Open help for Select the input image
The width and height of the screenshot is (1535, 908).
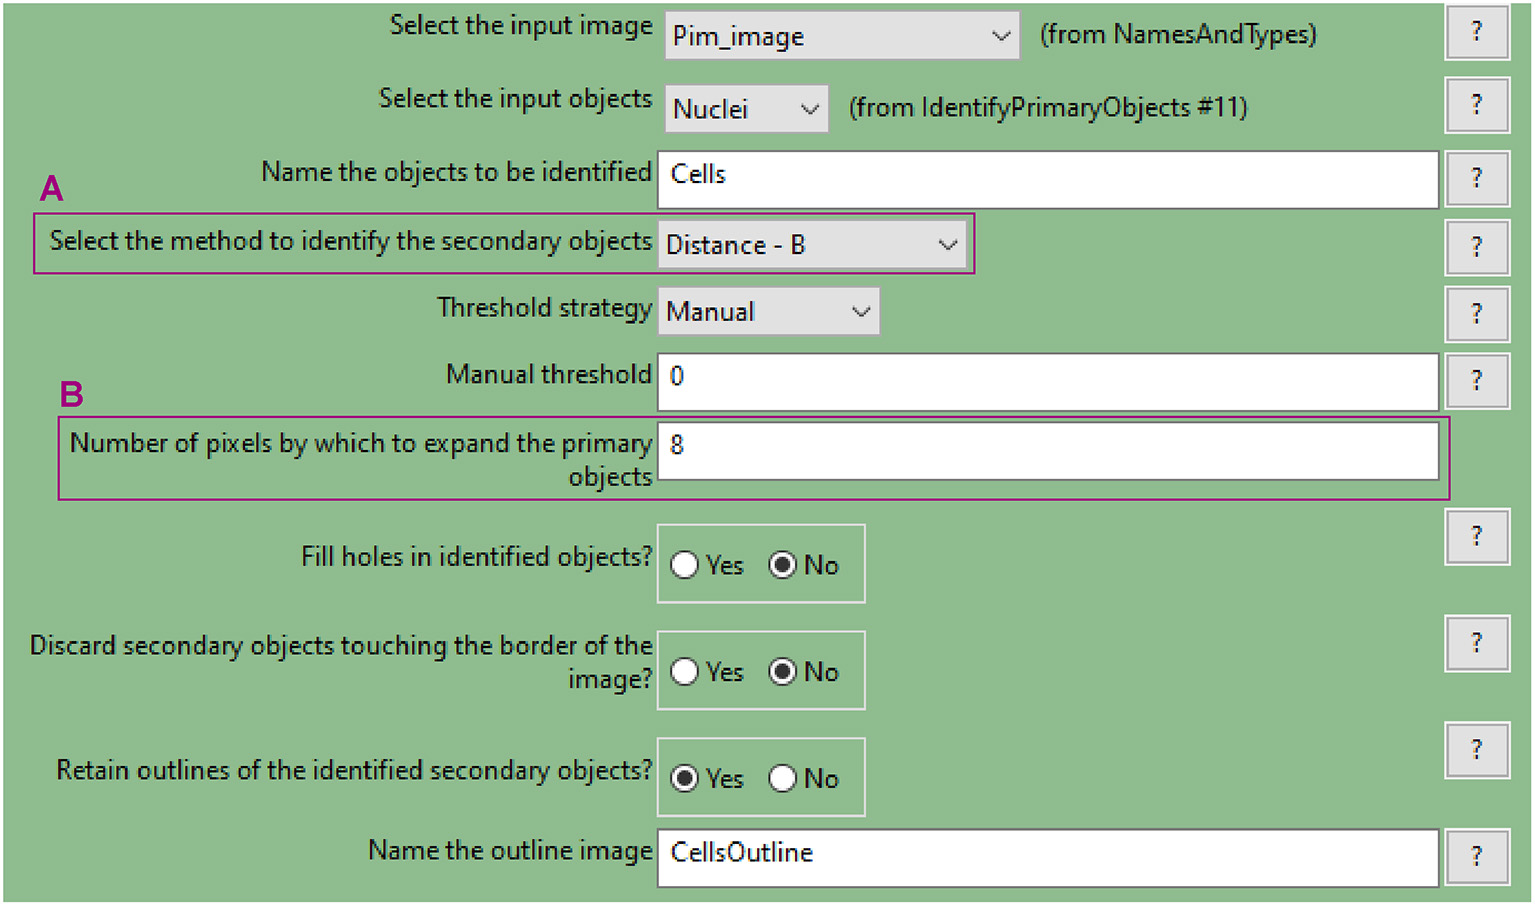tap(1476, 32)
